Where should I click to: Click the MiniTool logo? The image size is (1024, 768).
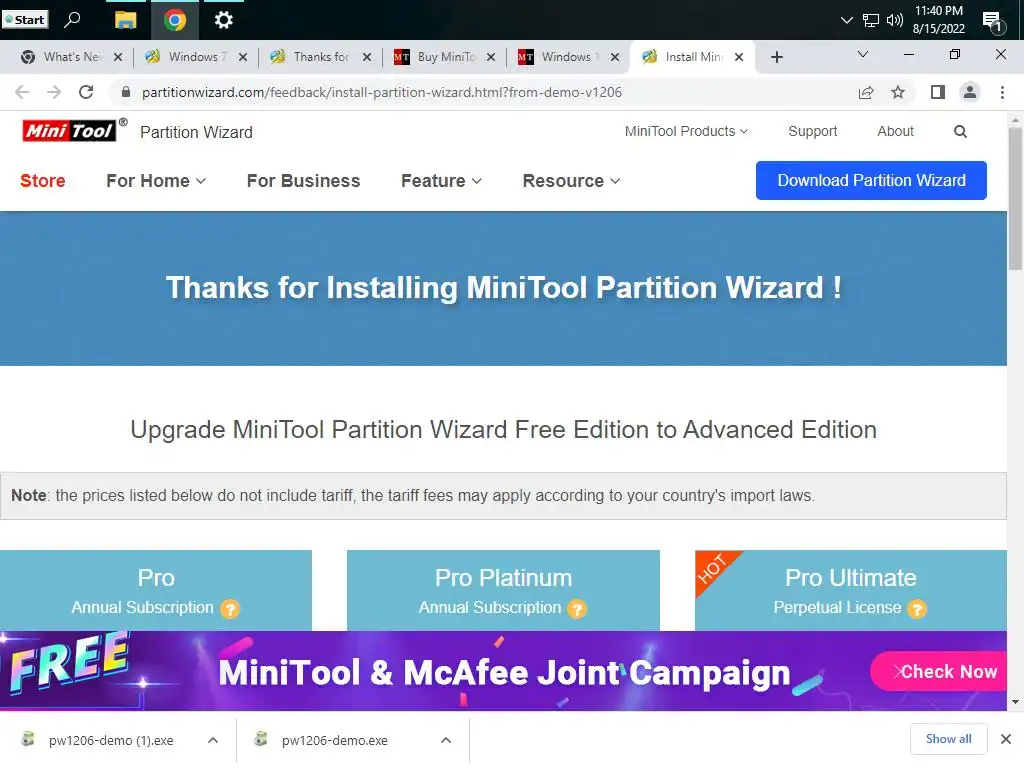click(x=70, y=131)
